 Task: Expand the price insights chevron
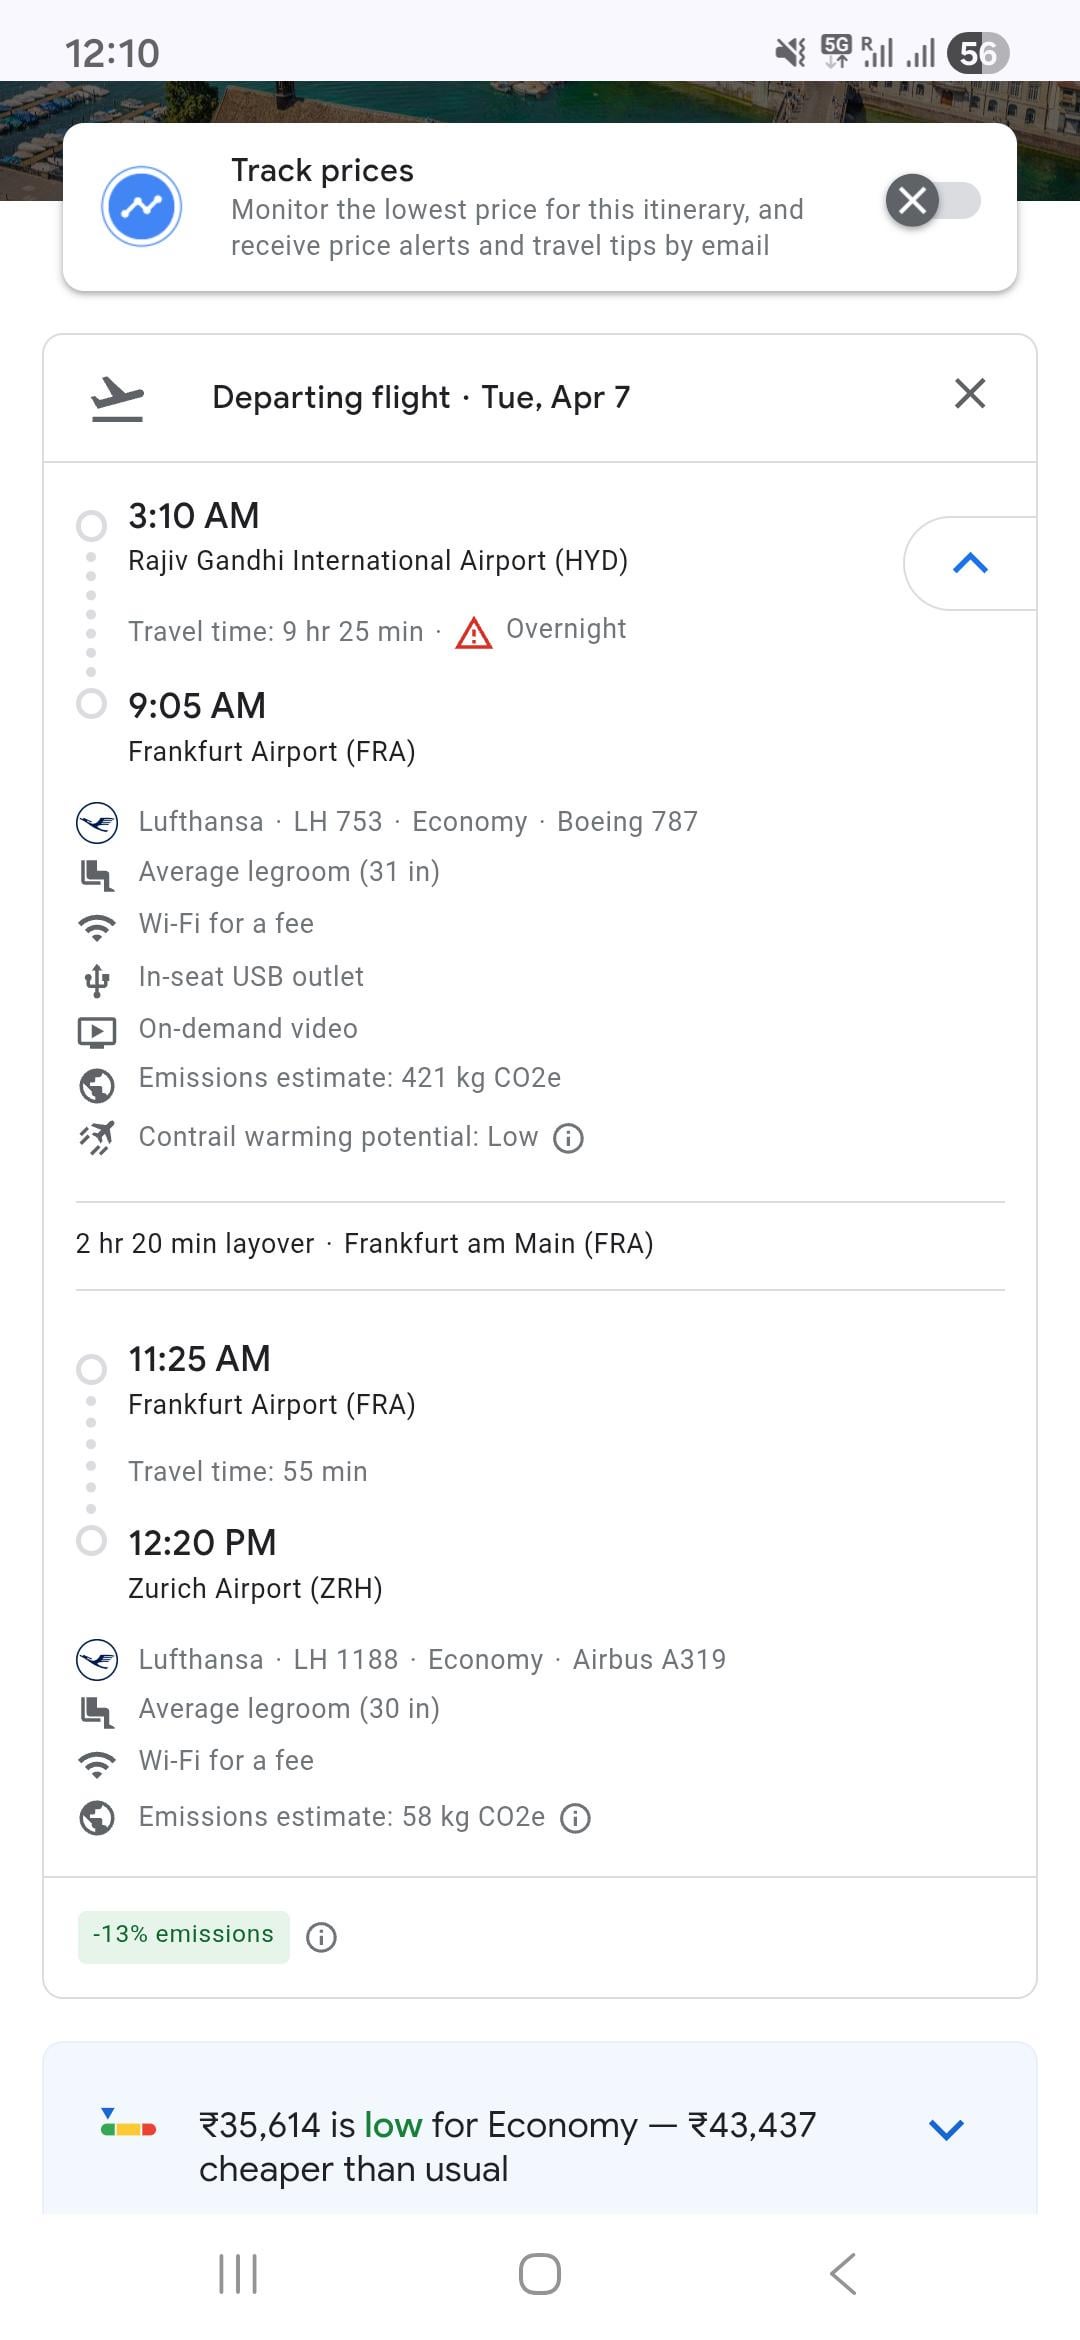pyautogui.click(x=945, y=2129)
